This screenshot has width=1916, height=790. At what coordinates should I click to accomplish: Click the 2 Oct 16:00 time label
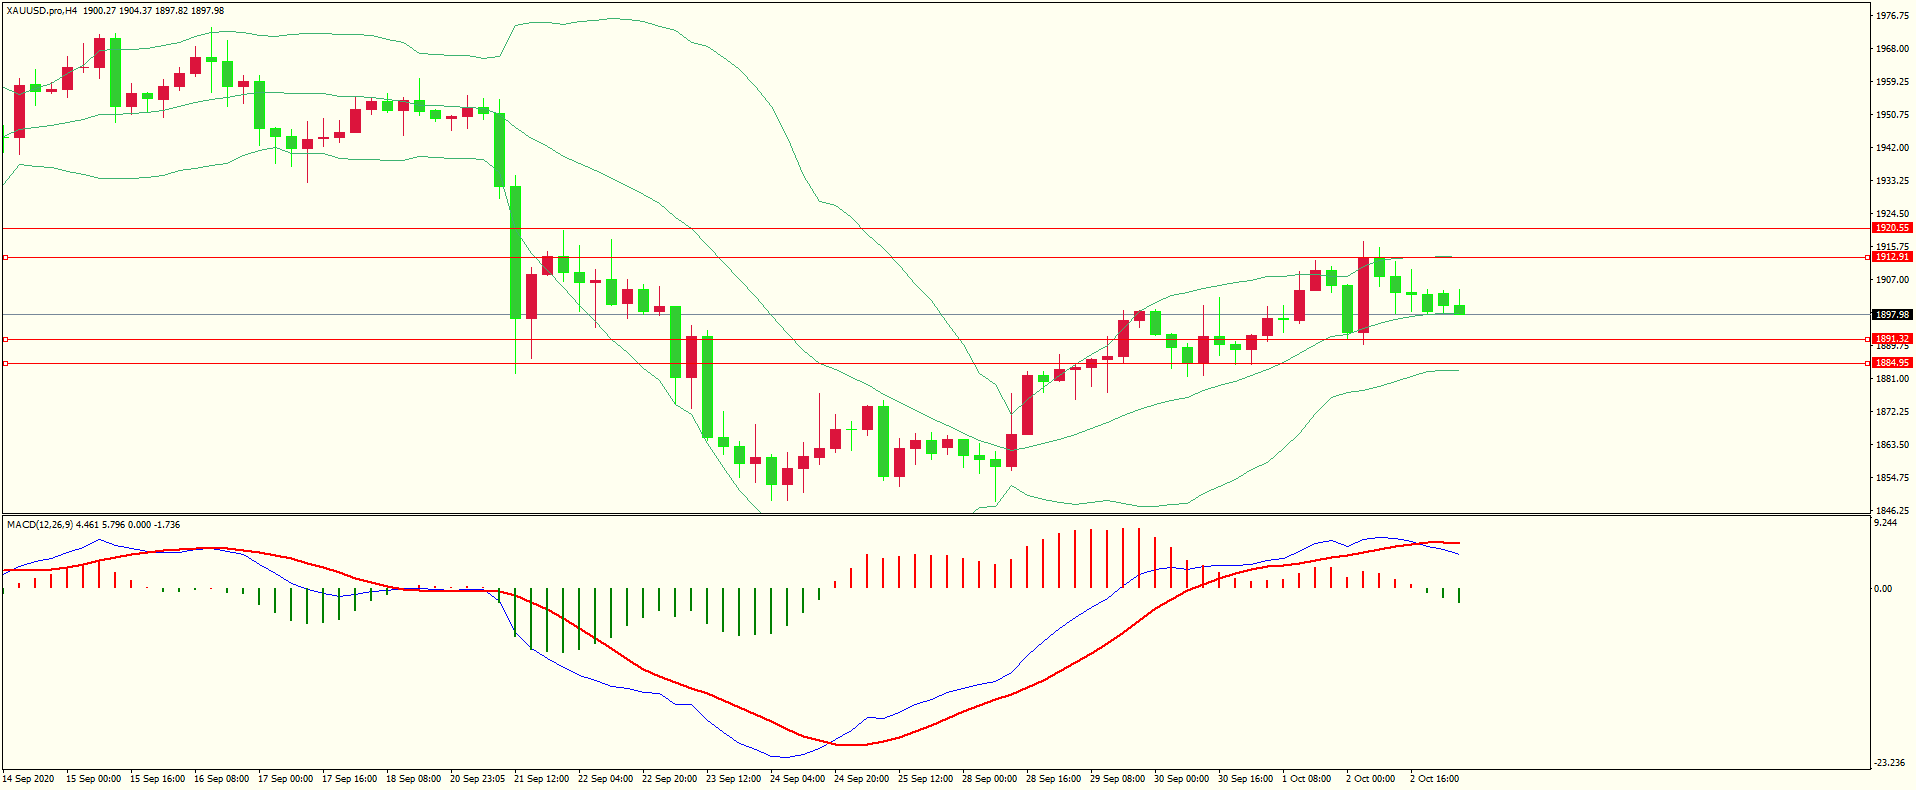tap(1434, 779)
